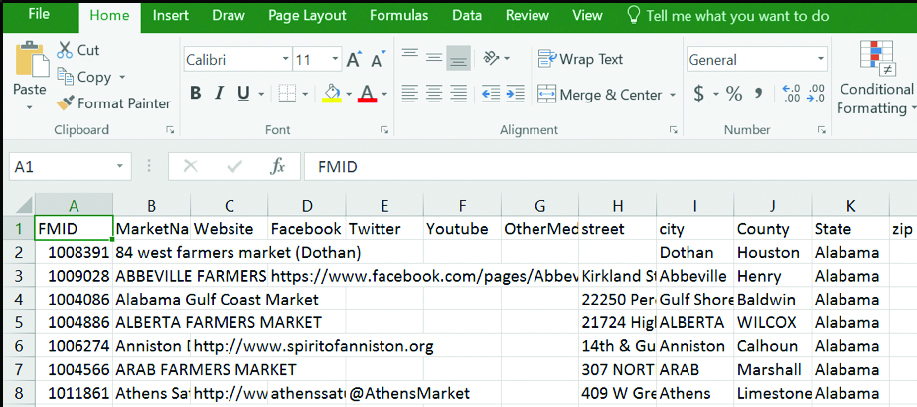Image resolution: width=917 pixels, height=407 pixels.
Task: Open fill color dropdown arrow
Action: (x=349, y=94)
